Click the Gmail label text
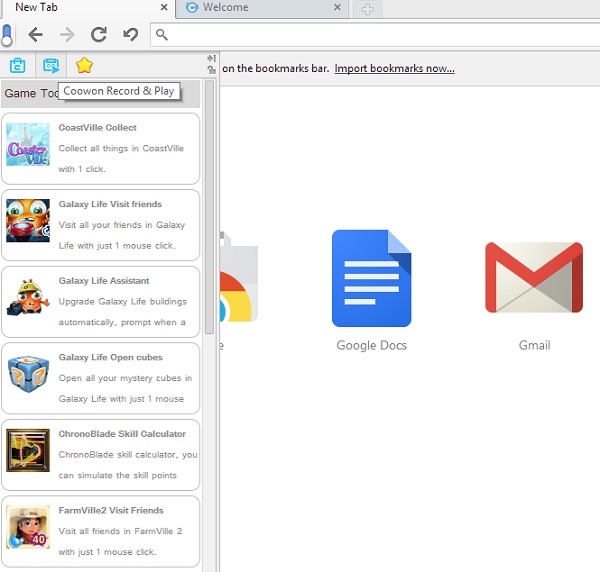 click(534, 345)
